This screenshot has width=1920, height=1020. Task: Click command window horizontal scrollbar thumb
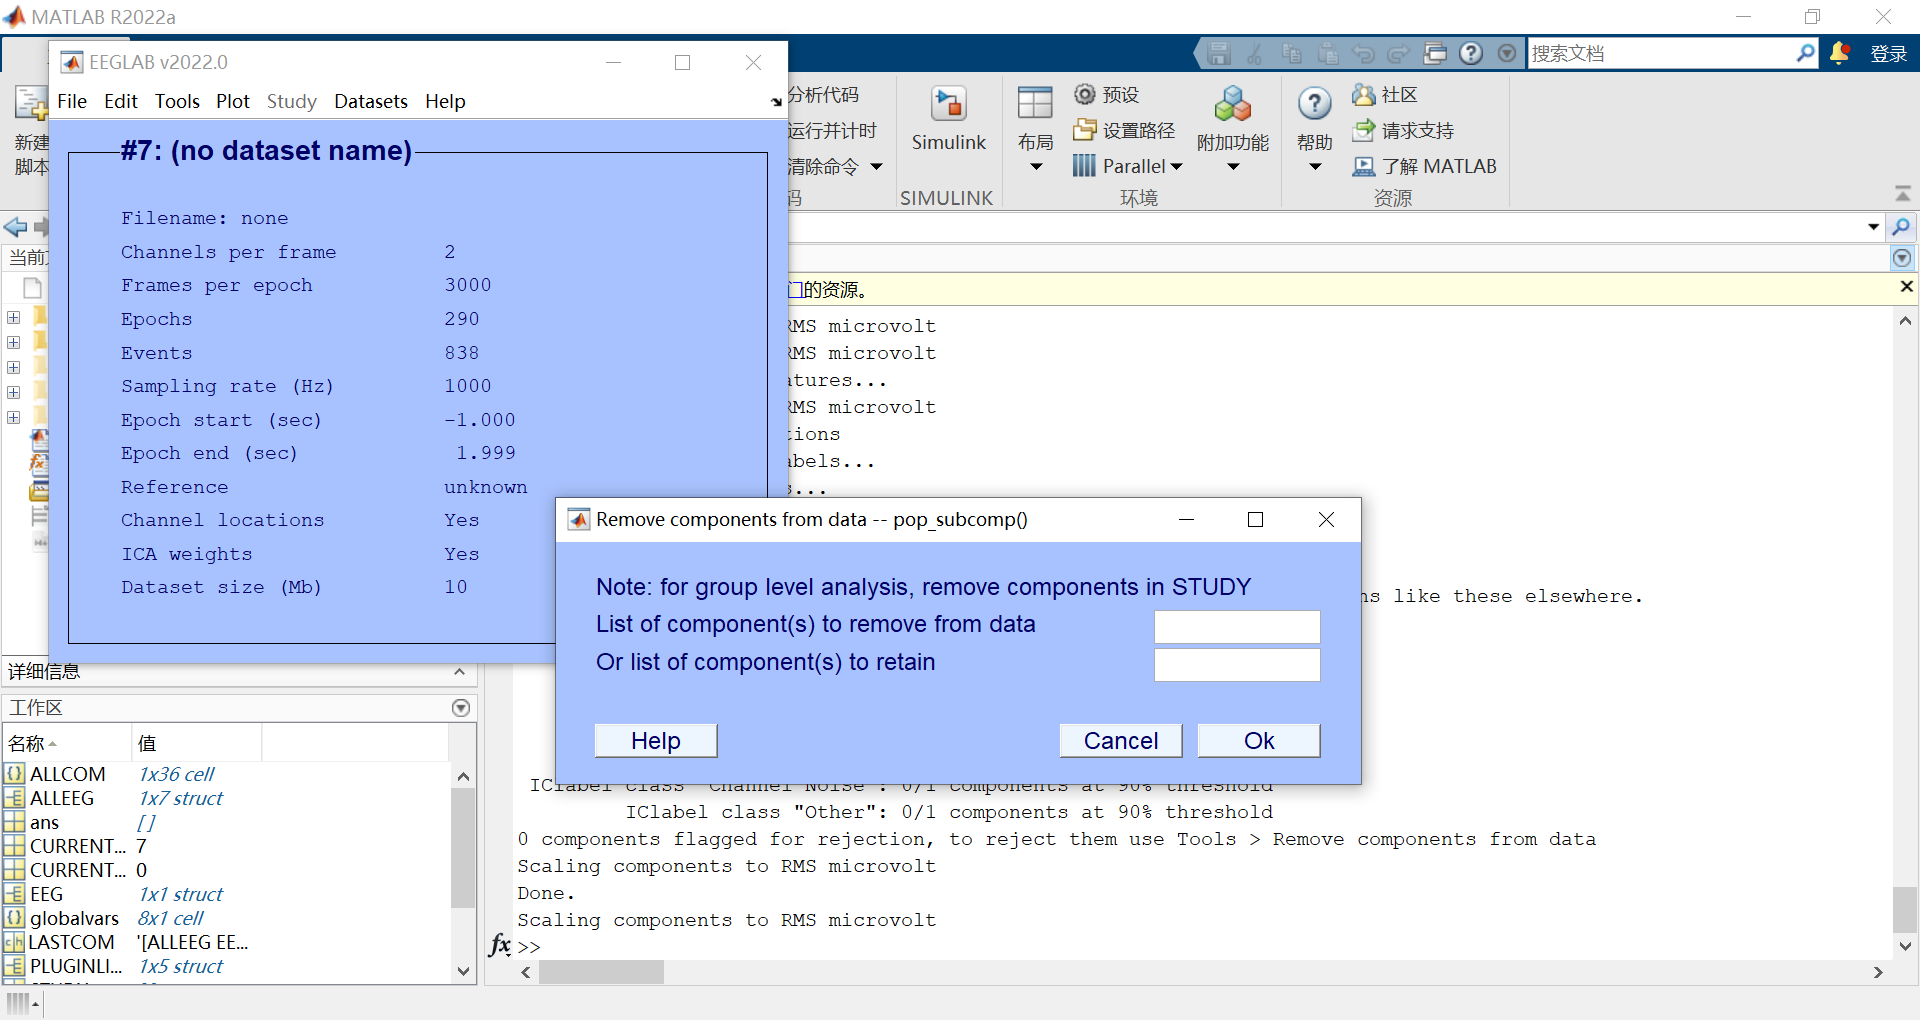601,972
